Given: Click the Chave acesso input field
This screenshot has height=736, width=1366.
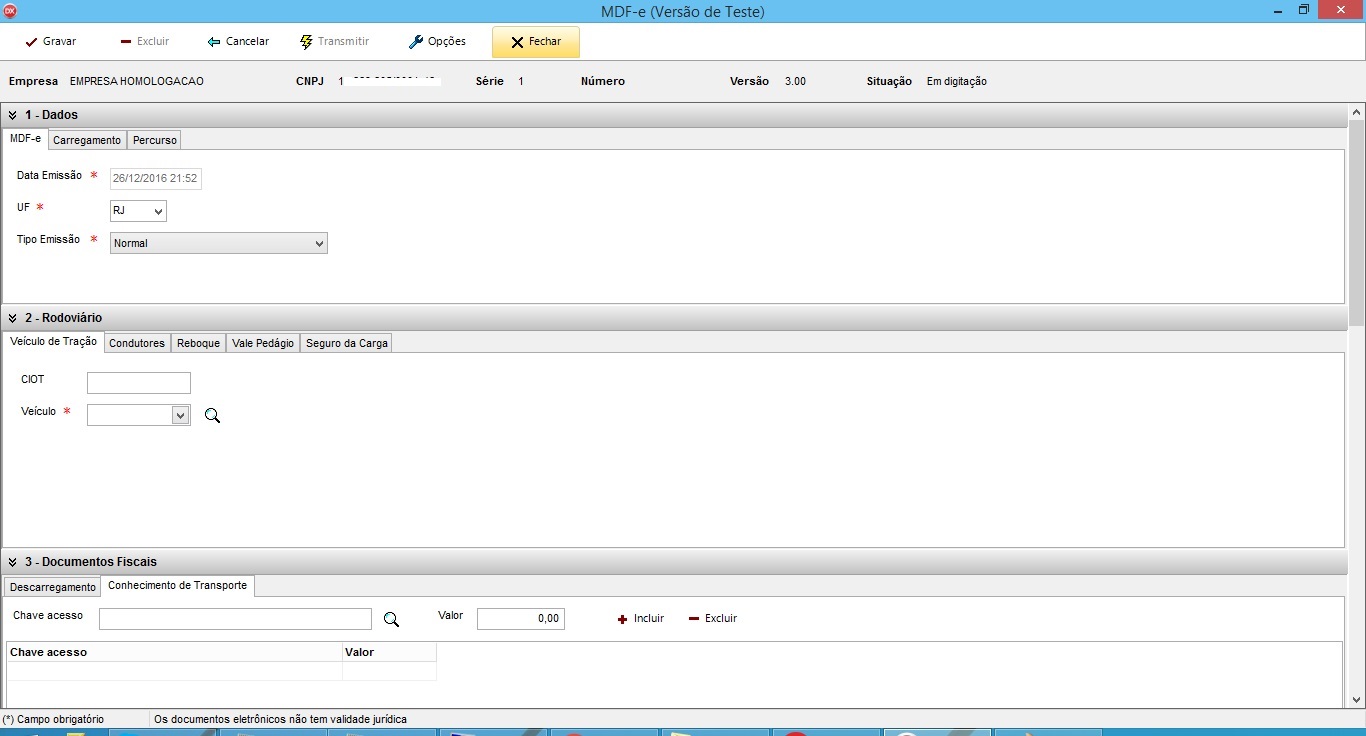Looking at the screenshot, I should (235, 619).
